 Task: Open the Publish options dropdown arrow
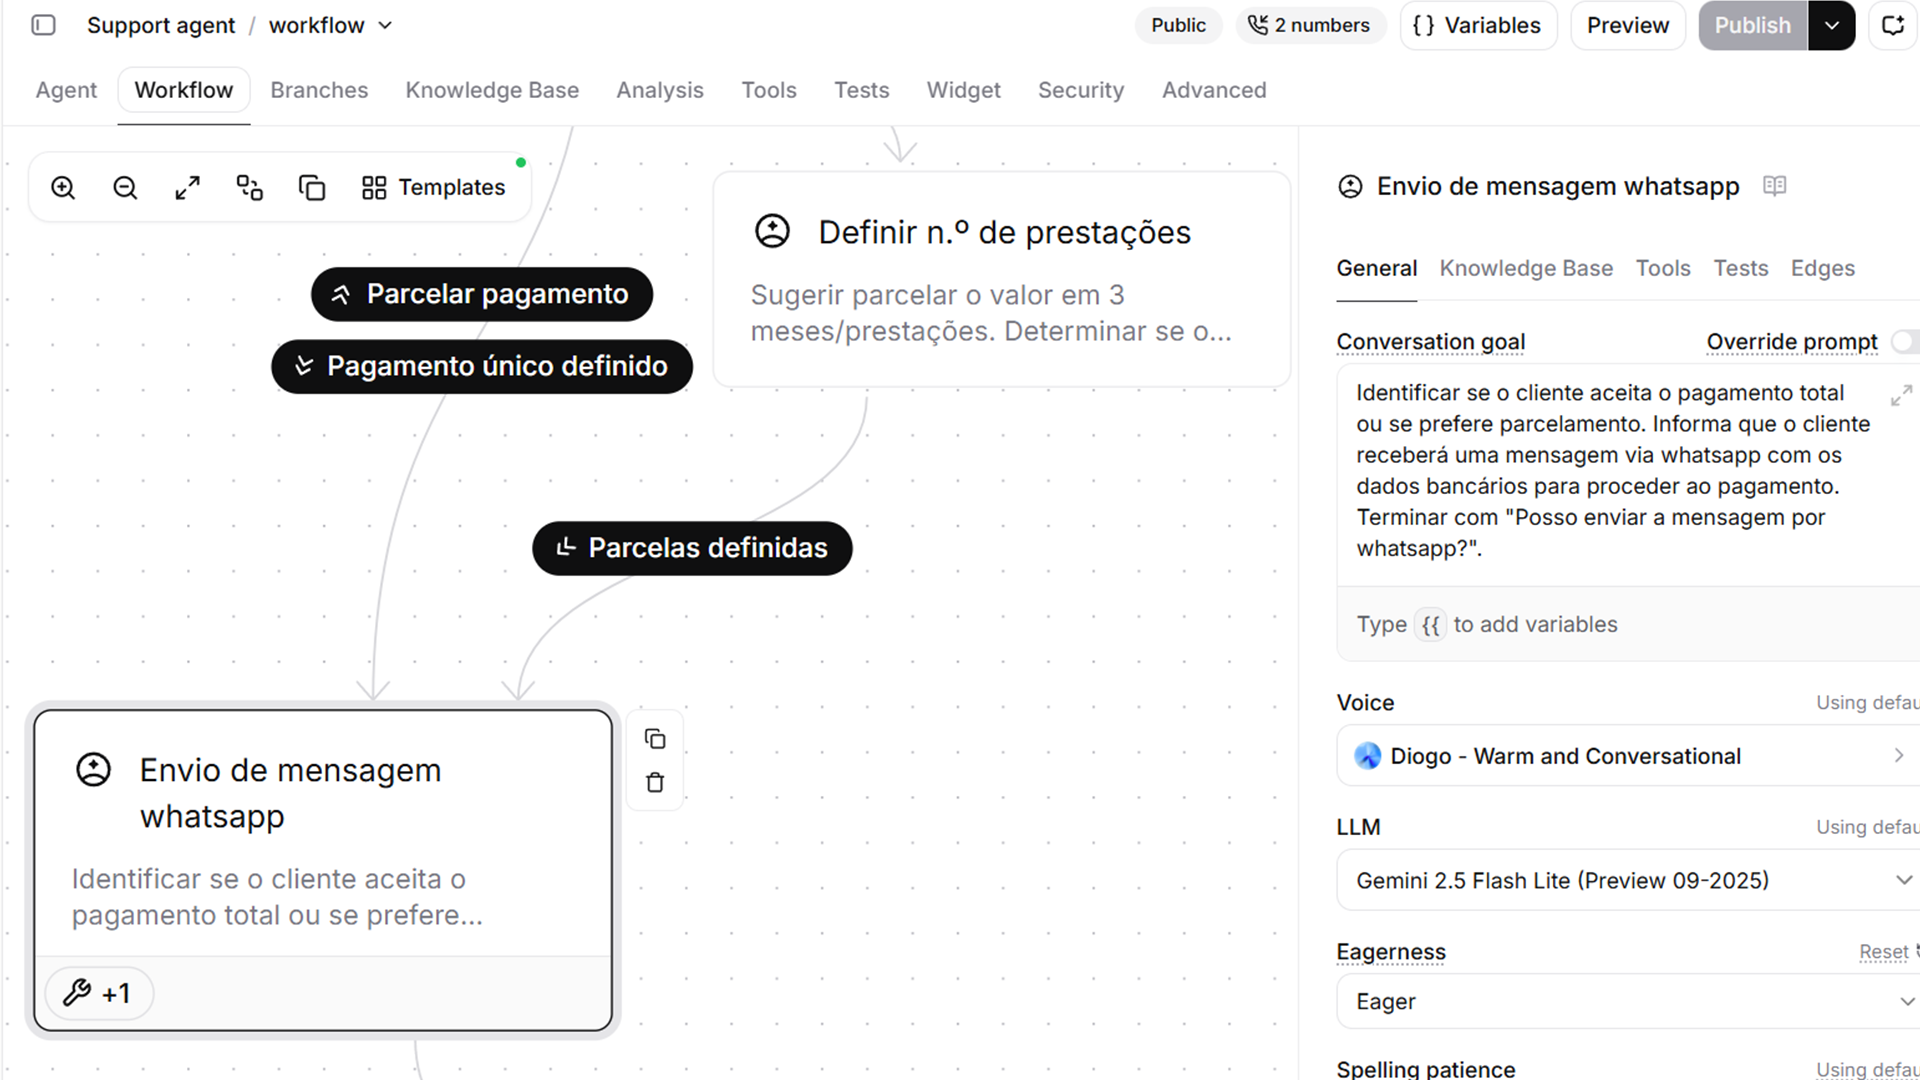point(1832,25)
